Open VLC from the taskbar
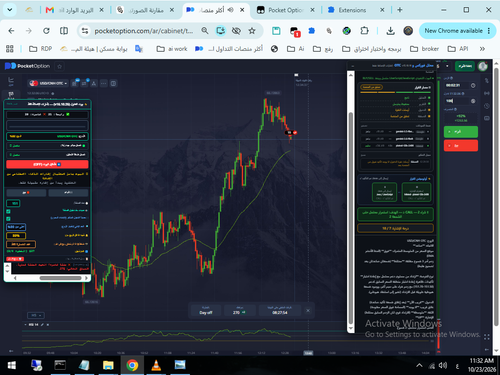 [x=156, y=365]
